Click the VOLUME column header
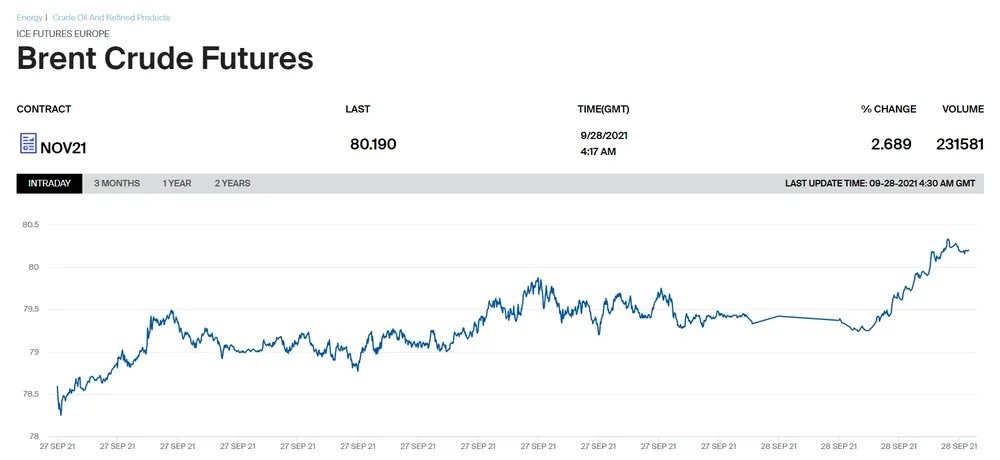The image size is (1000, 460). (963, 109)
